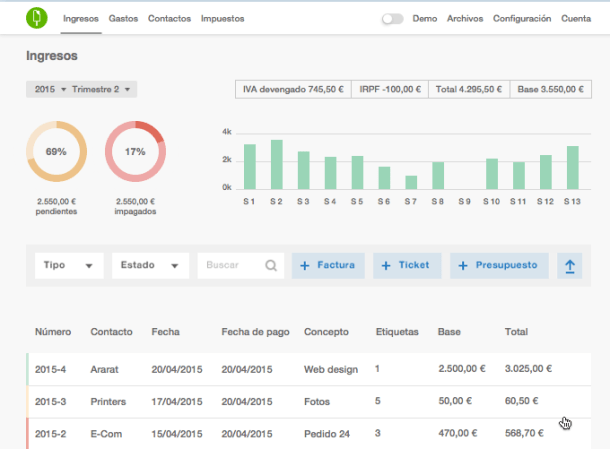Open the Estado filter dropdown

tap(148, 266)
